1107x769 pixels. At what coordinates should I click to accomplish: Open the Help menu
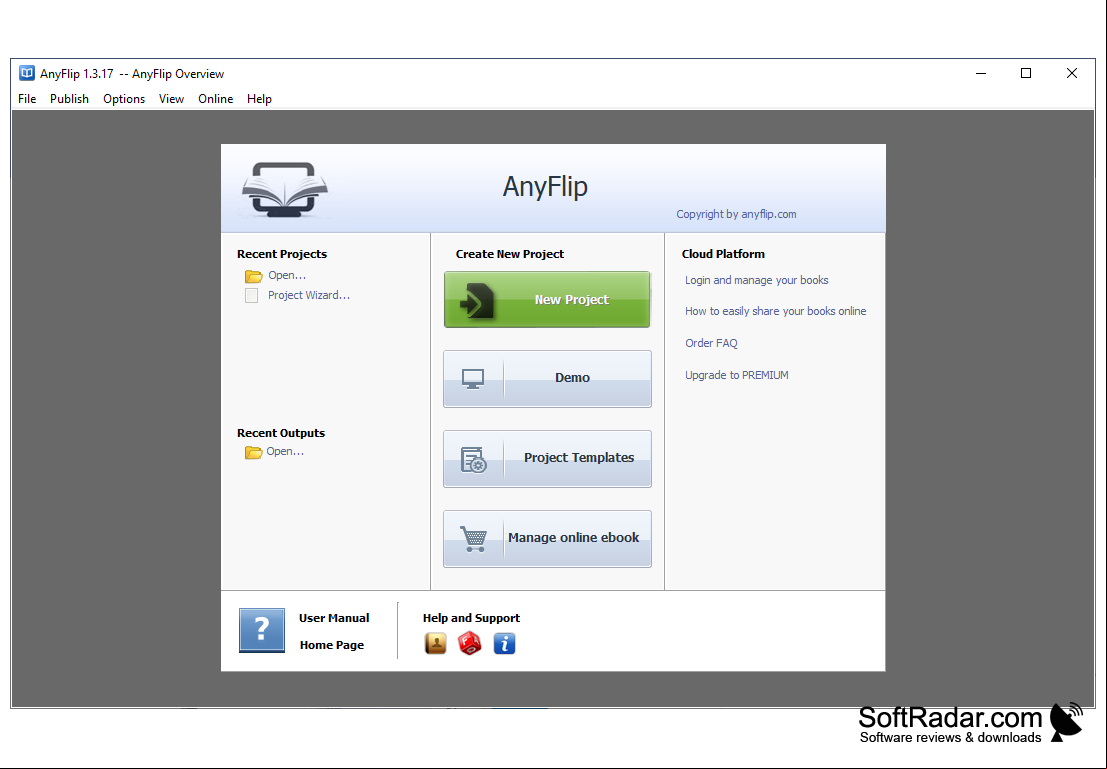click(259, 99)
